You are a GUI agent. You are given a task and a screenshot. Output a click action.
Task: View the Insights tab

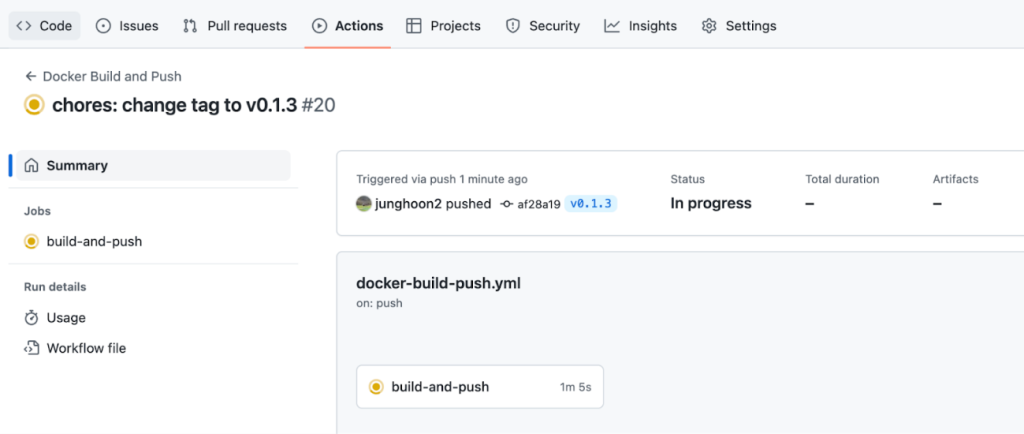click(x=641, y=26)
